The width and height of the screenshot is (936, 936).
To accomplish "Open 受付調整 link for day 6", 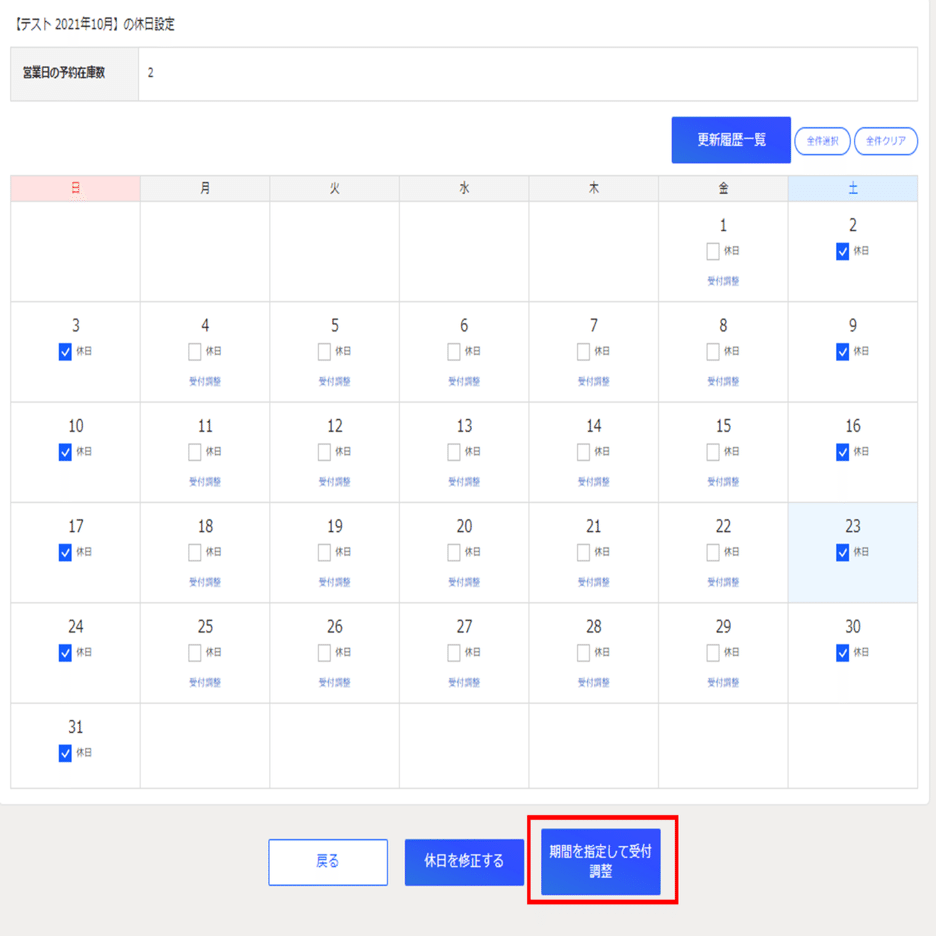I will 464,381.
